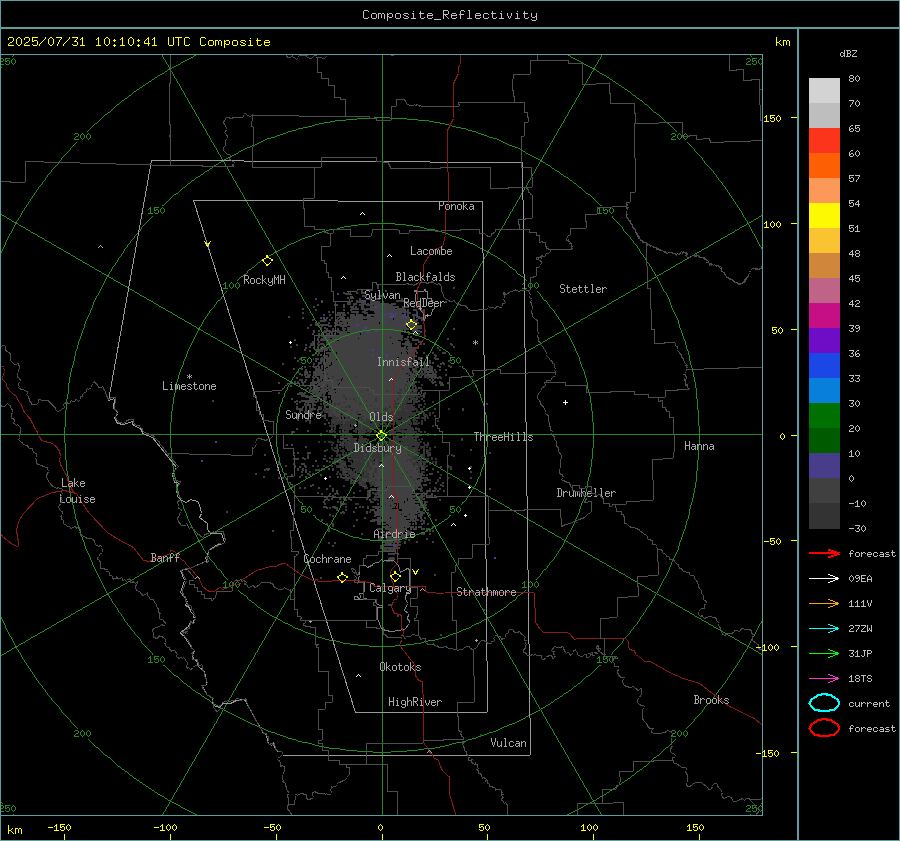Select the cyan 27ZW arrow legend icon
Screen dimensions: 900x841
click(x=824, y=629)
